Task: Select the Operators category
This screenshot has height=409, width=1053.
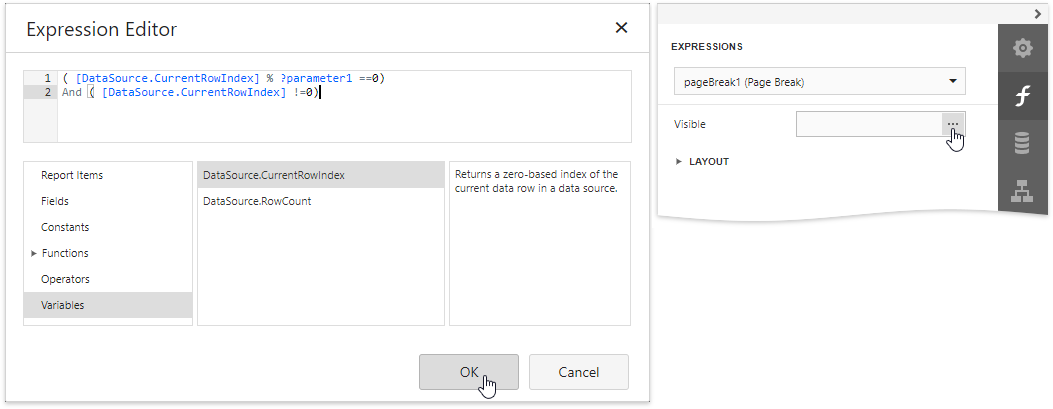Action: [x=65, y=280]
